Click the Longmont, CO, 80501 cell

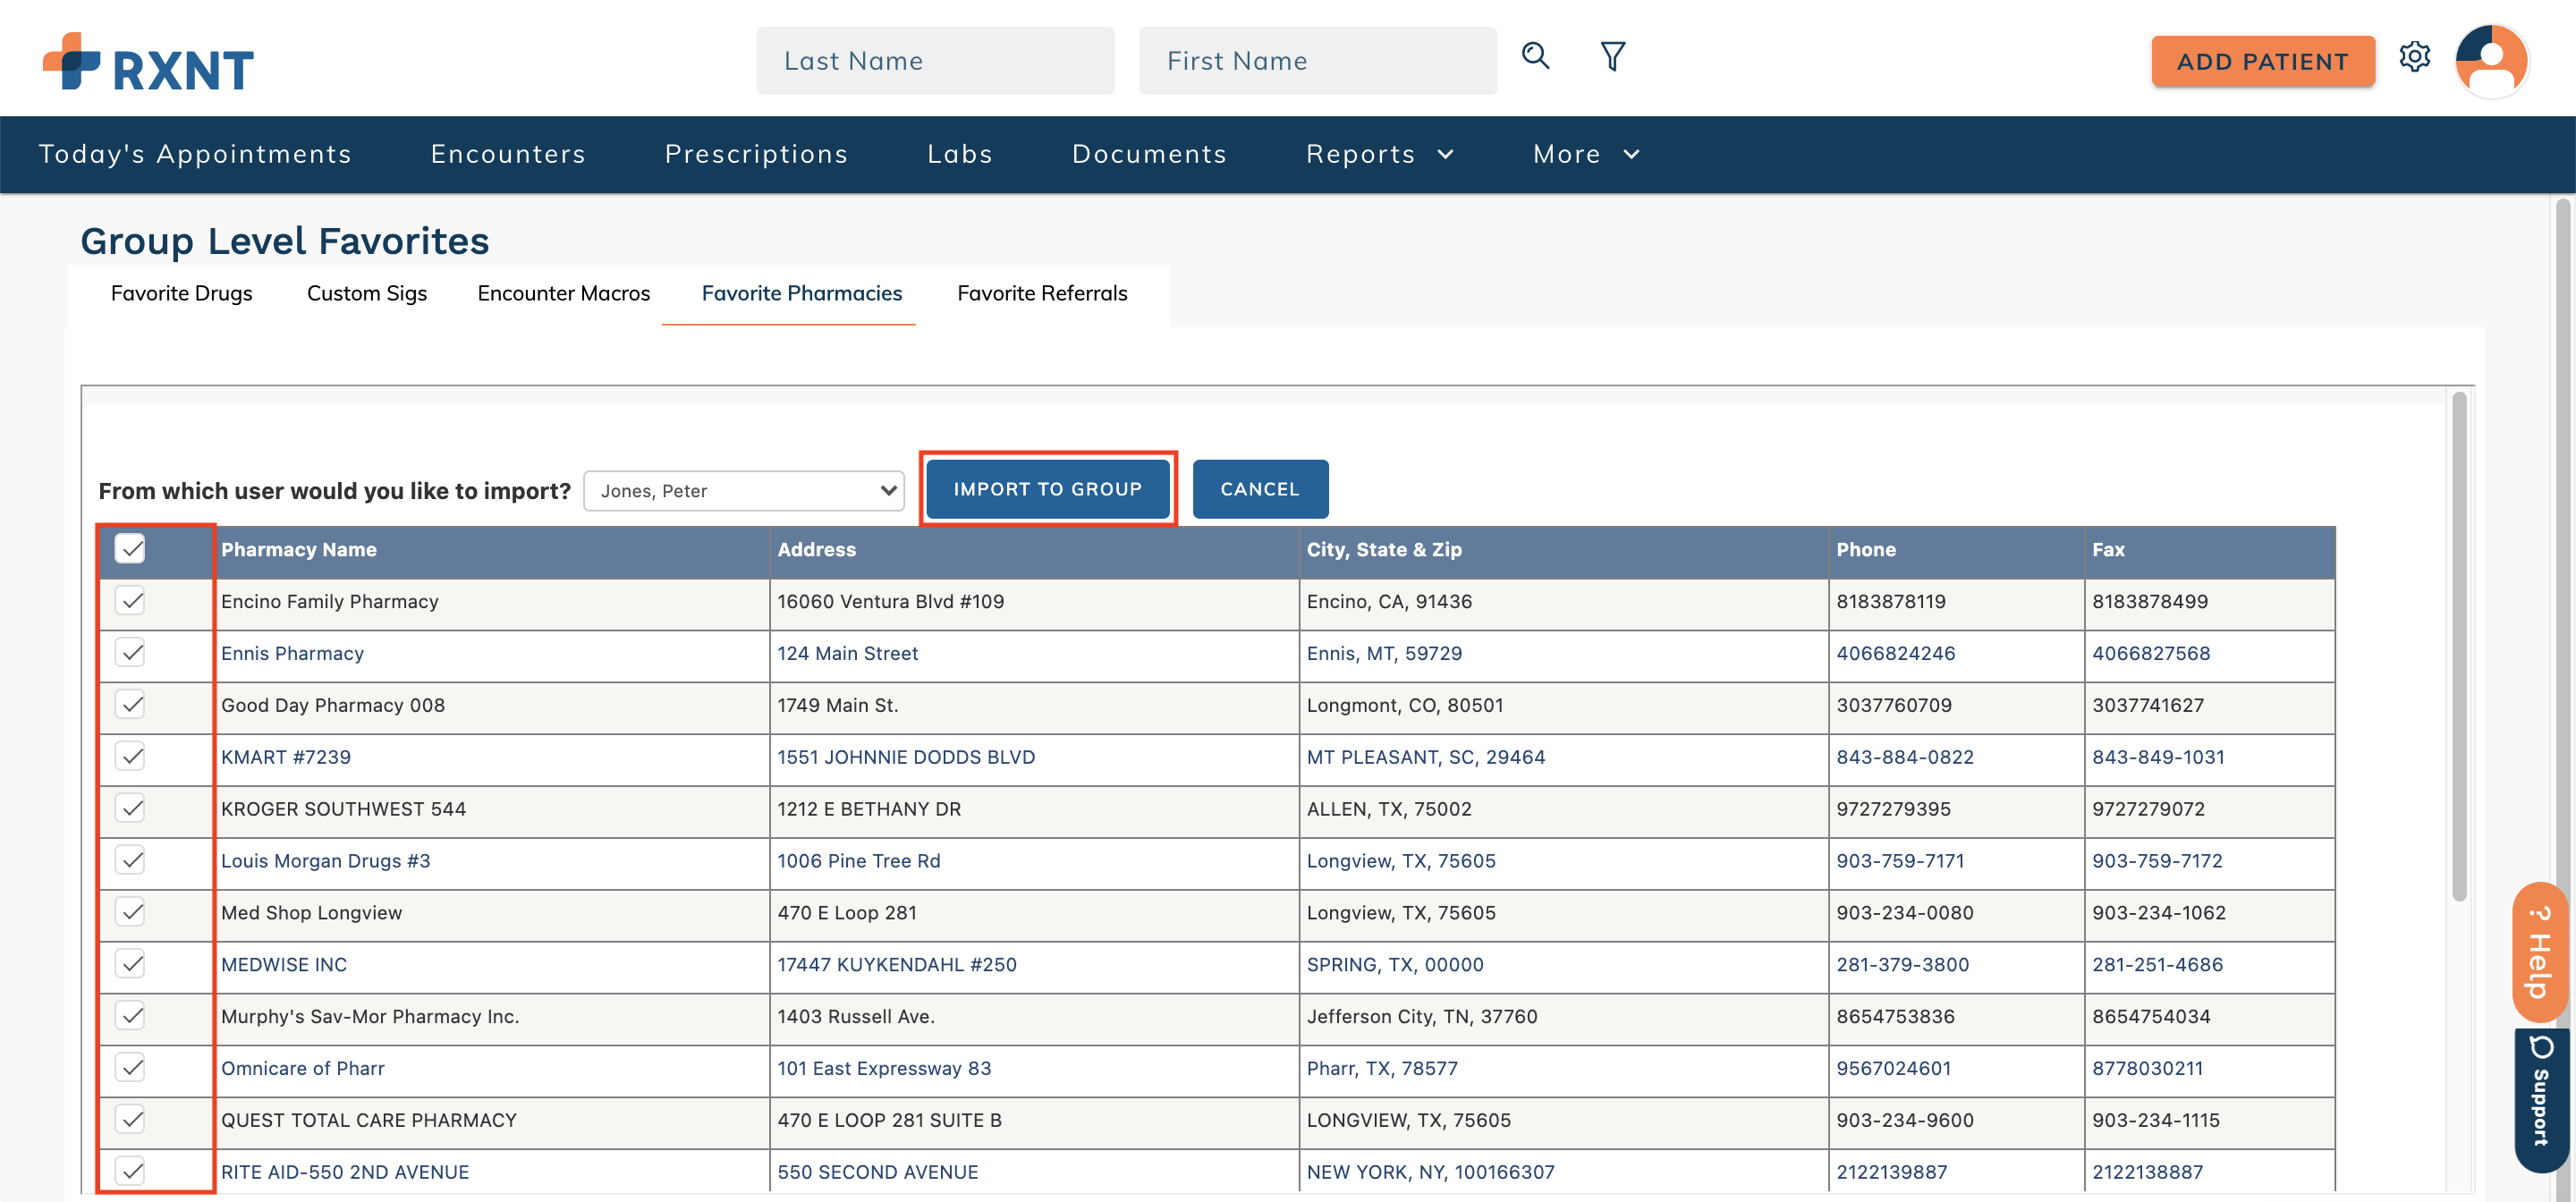(1404, 705)
